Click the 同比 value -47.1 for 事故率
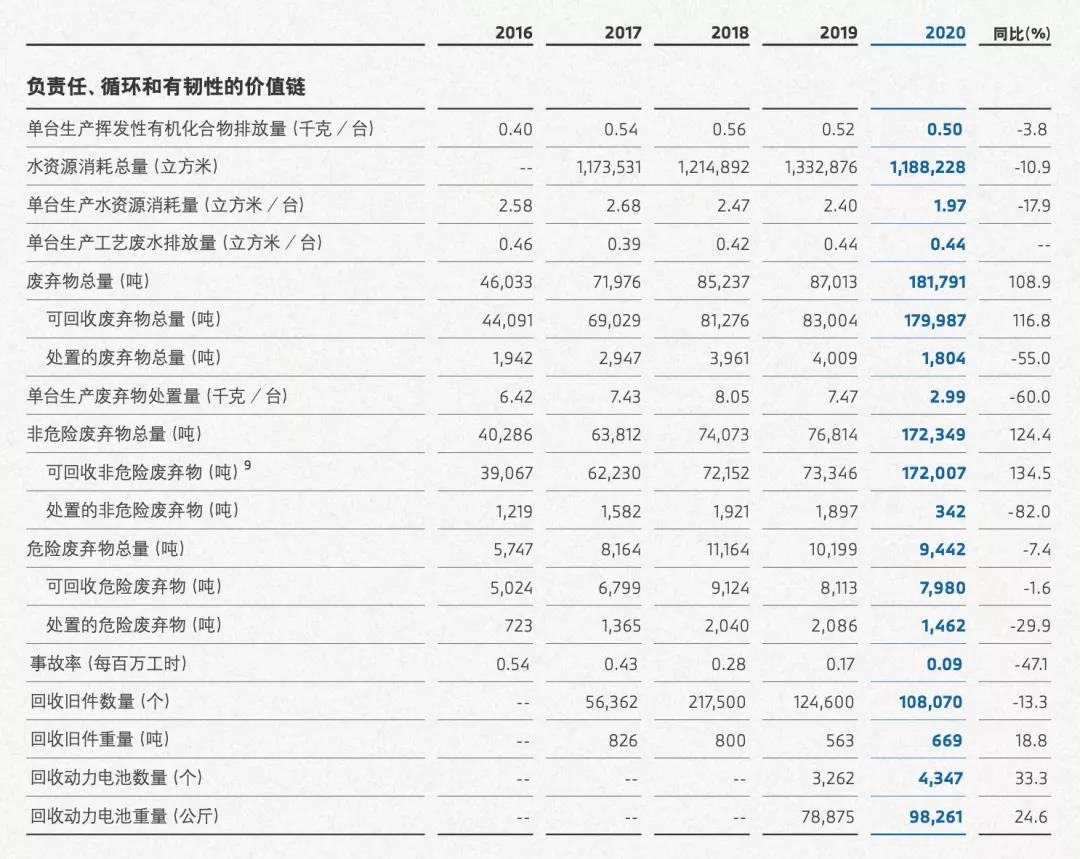Viewport: 1080px width, 859px height. click(1028, 663)
